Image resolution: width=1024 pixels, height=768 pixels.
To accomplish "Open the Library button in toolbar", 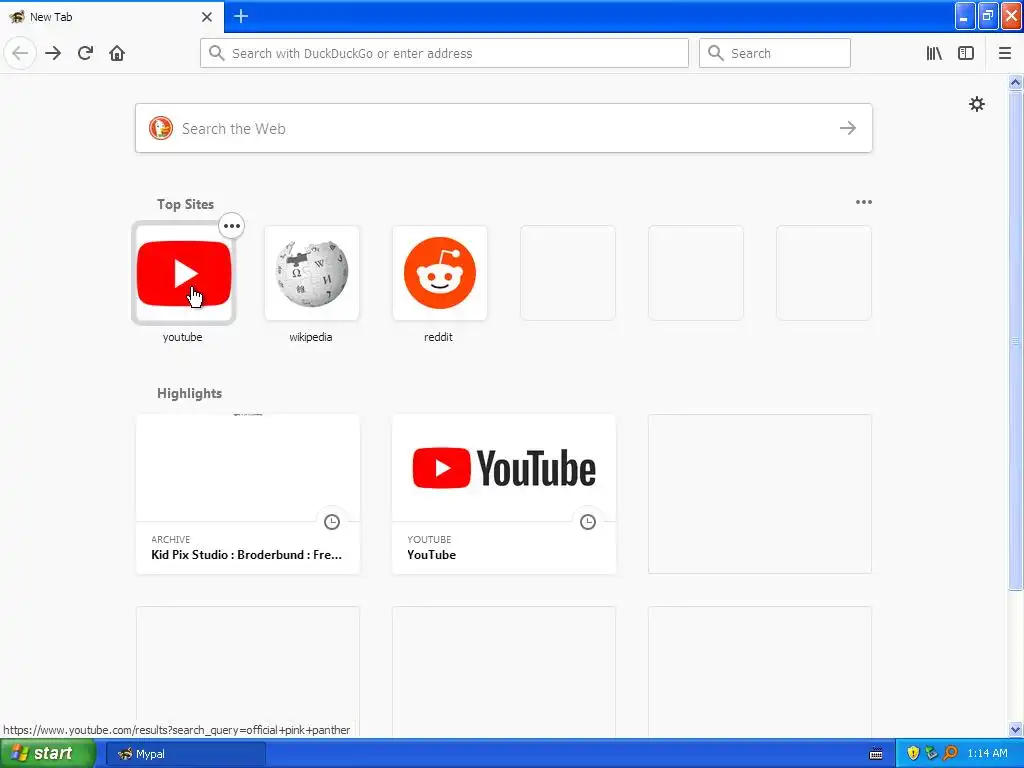I will [x=934, y=53].
